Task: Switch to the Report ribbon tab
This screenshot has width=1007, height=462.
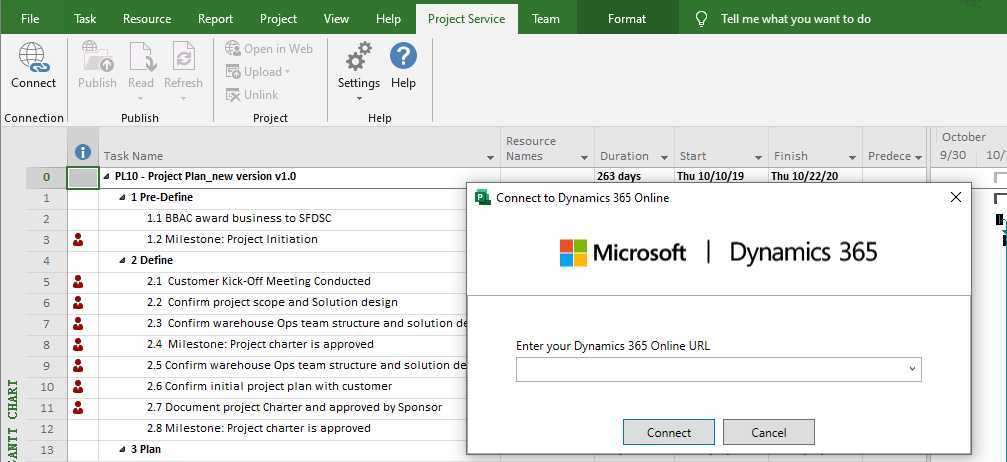Action: 215,19
